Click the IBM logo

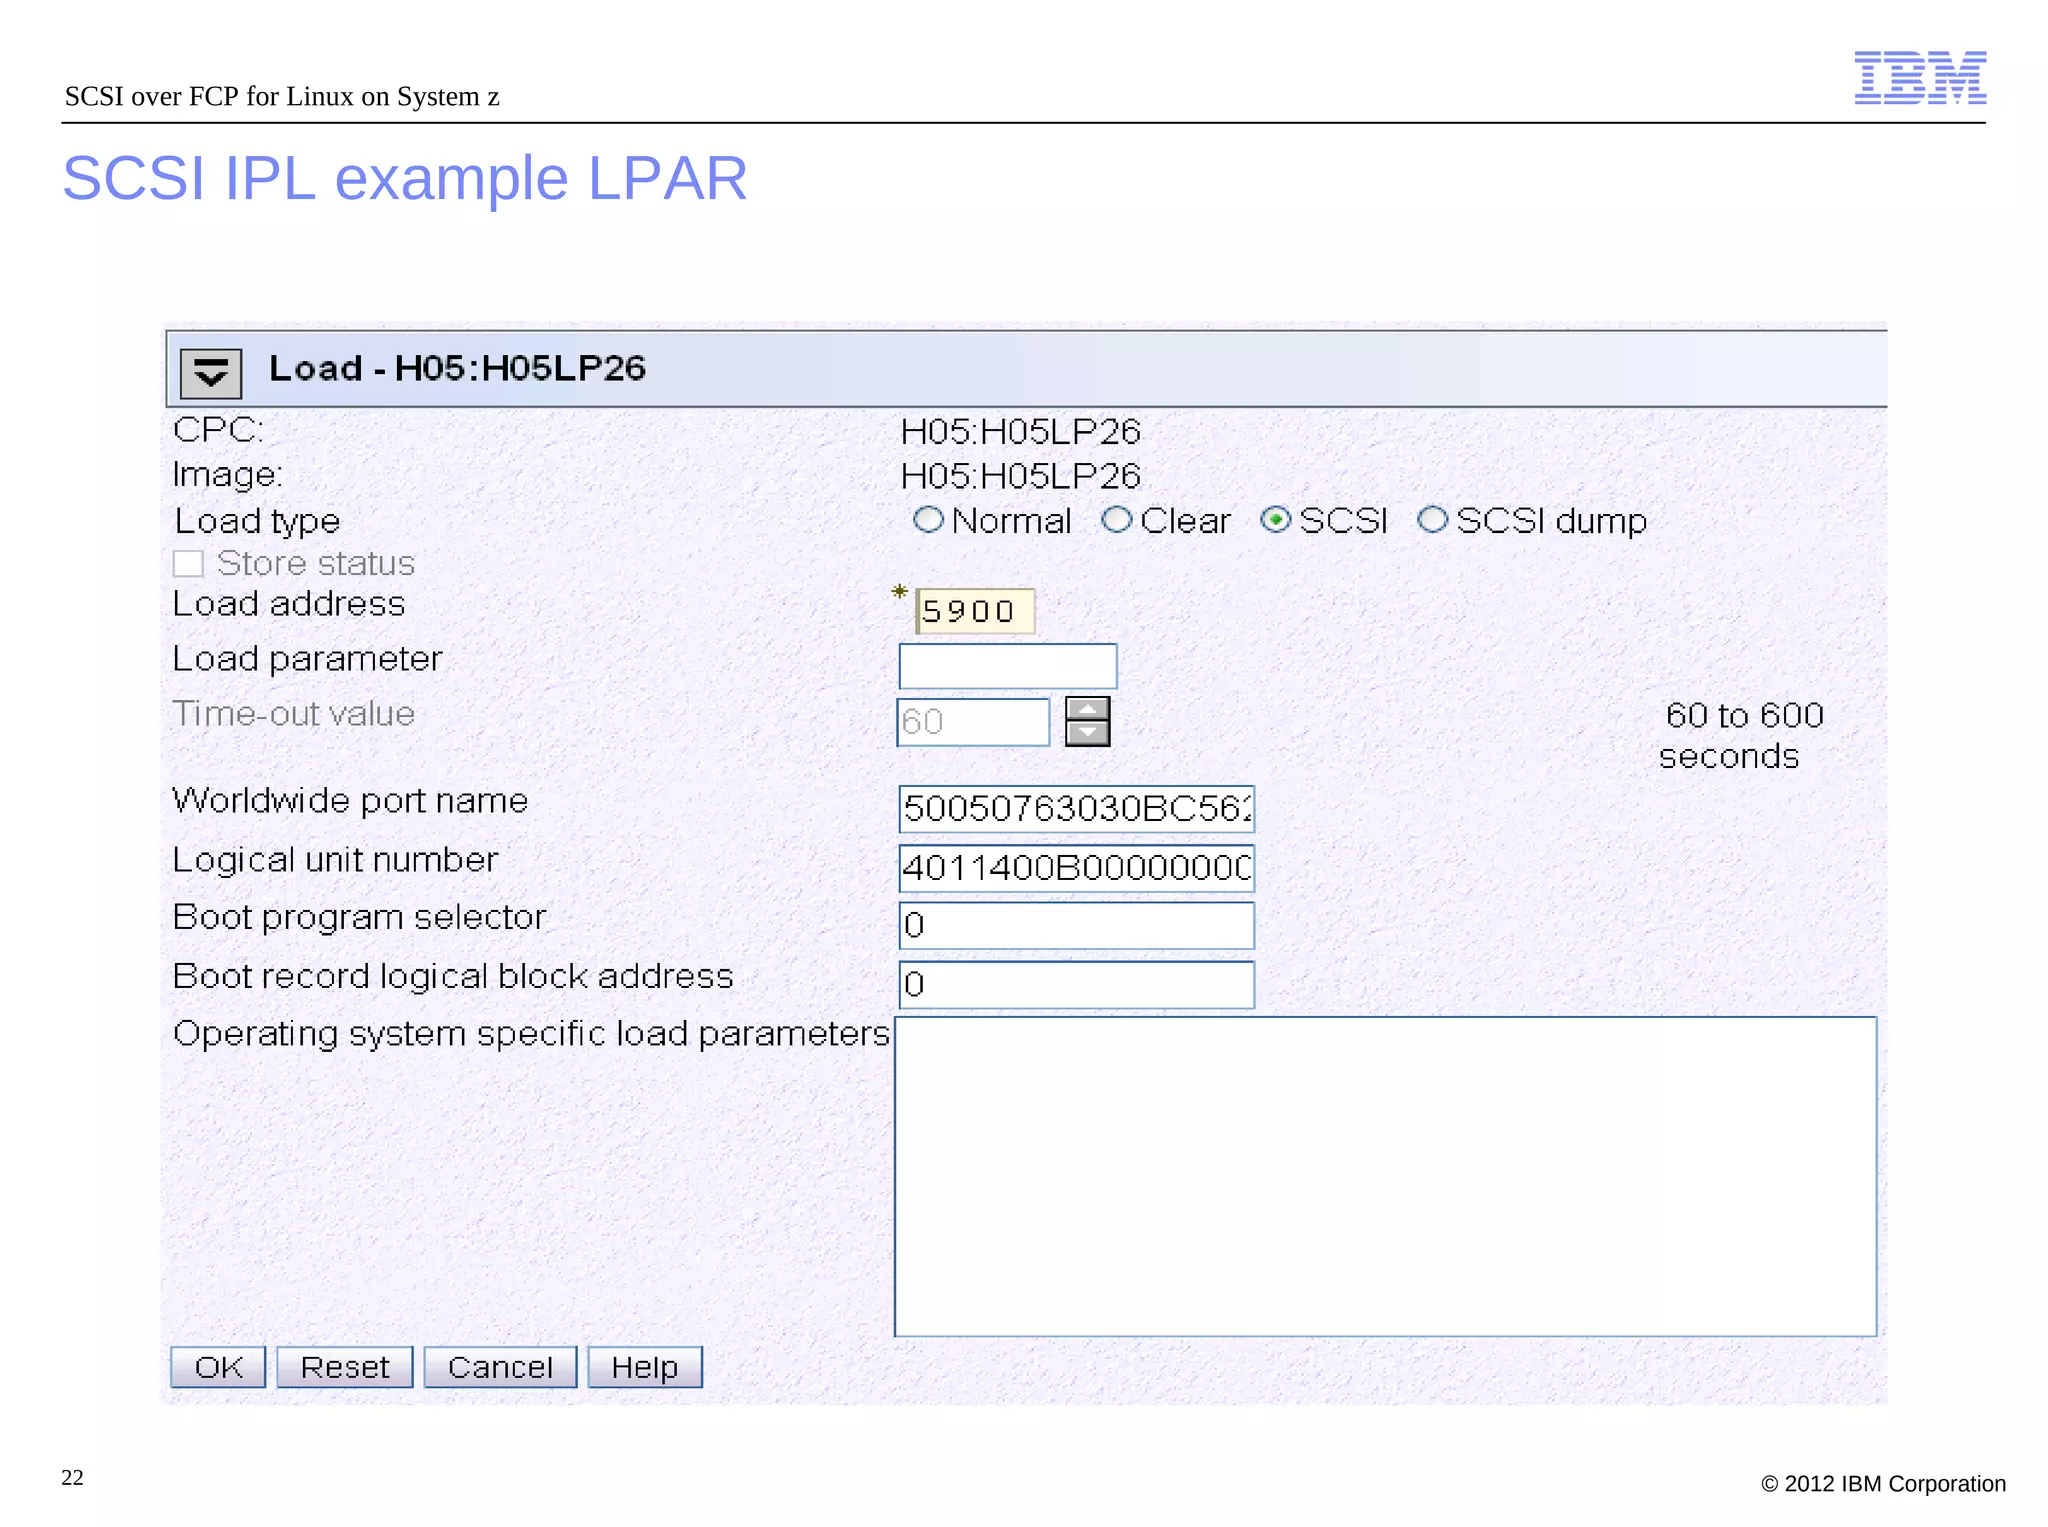[1920, 78]
